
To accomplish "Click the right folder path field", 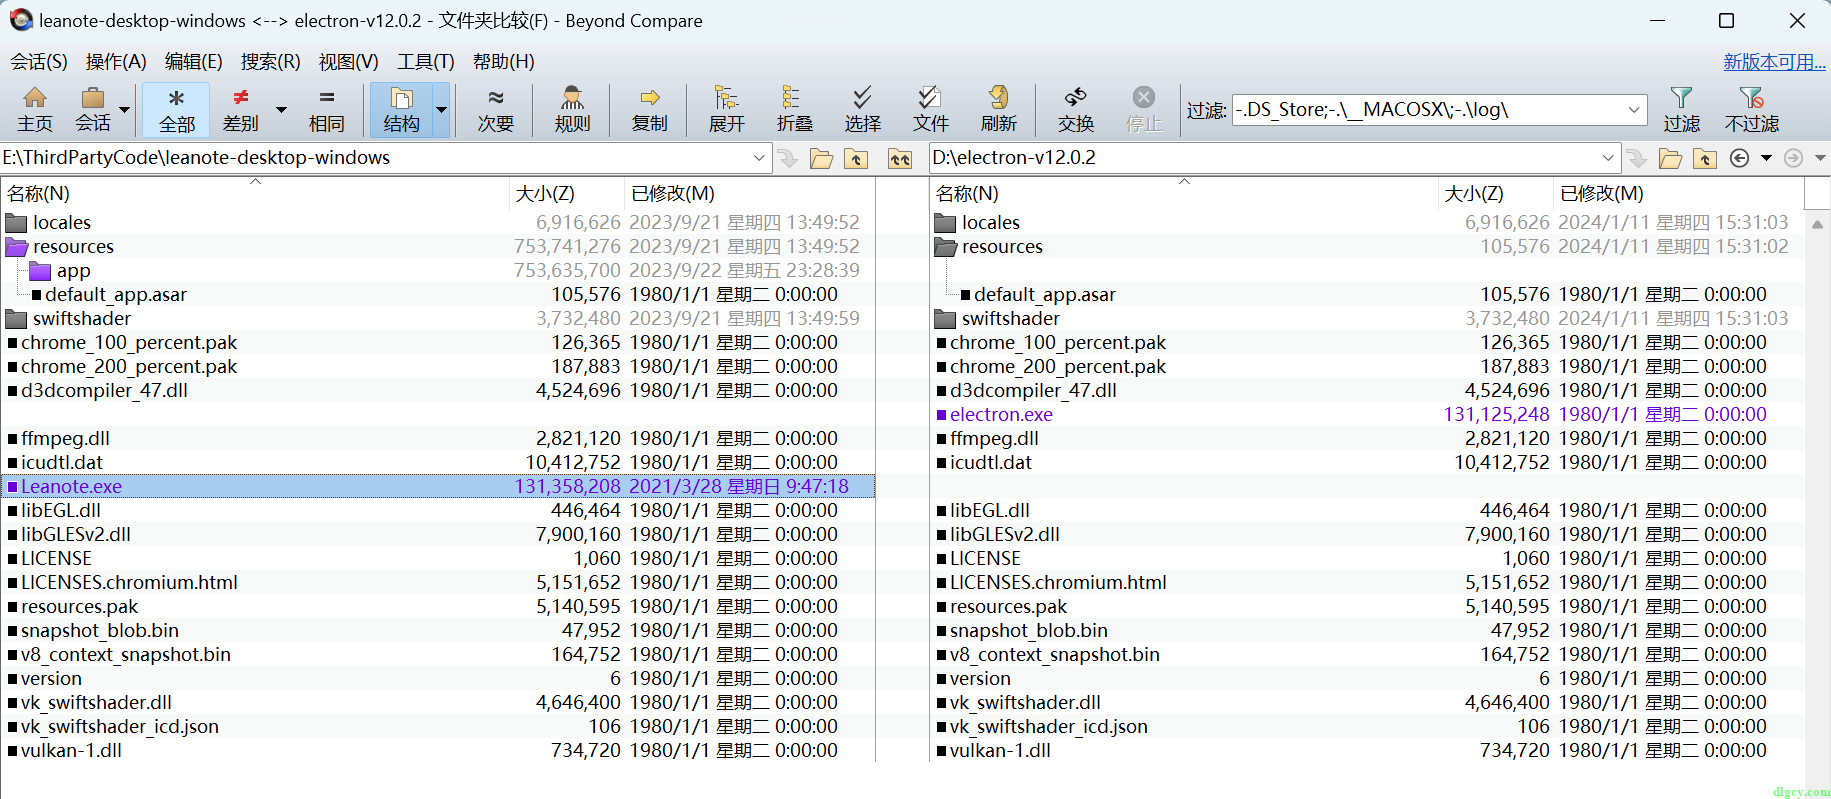I will (x=1264, y=158).
